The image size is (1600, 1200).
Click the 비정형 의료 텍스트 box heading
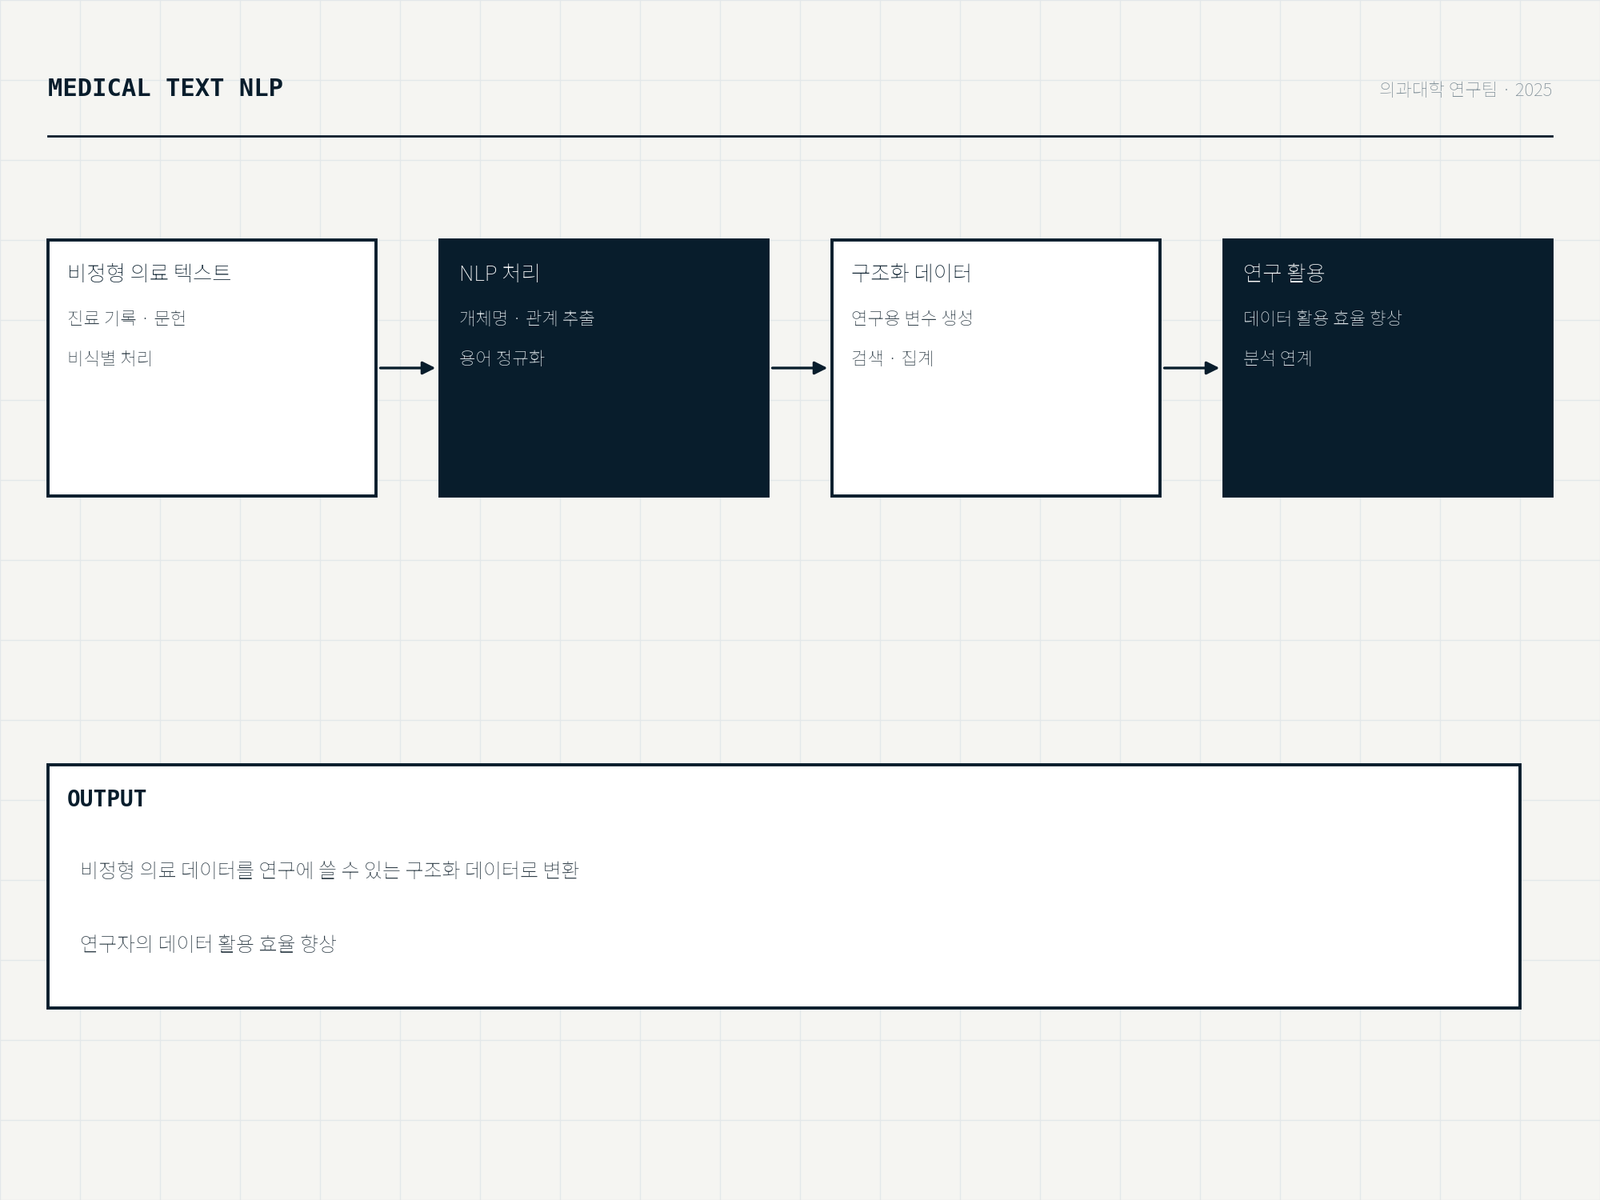click(149, 272)
